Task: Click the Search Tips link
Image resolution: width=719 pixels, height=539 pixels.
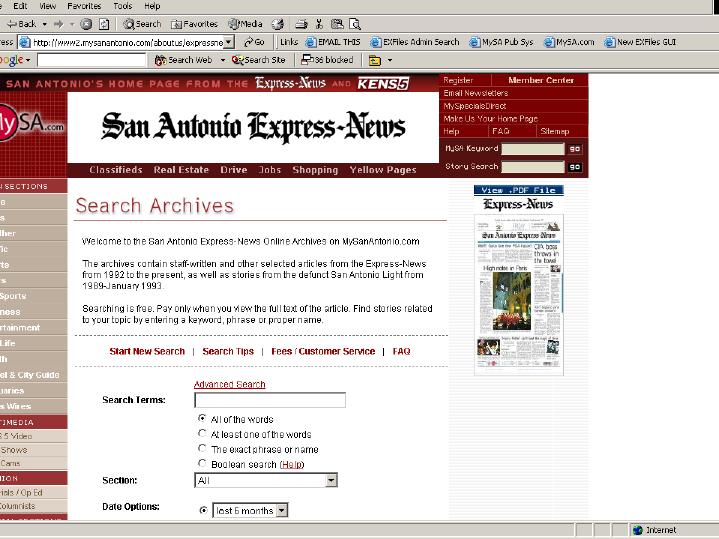Action: coord(228,351)
